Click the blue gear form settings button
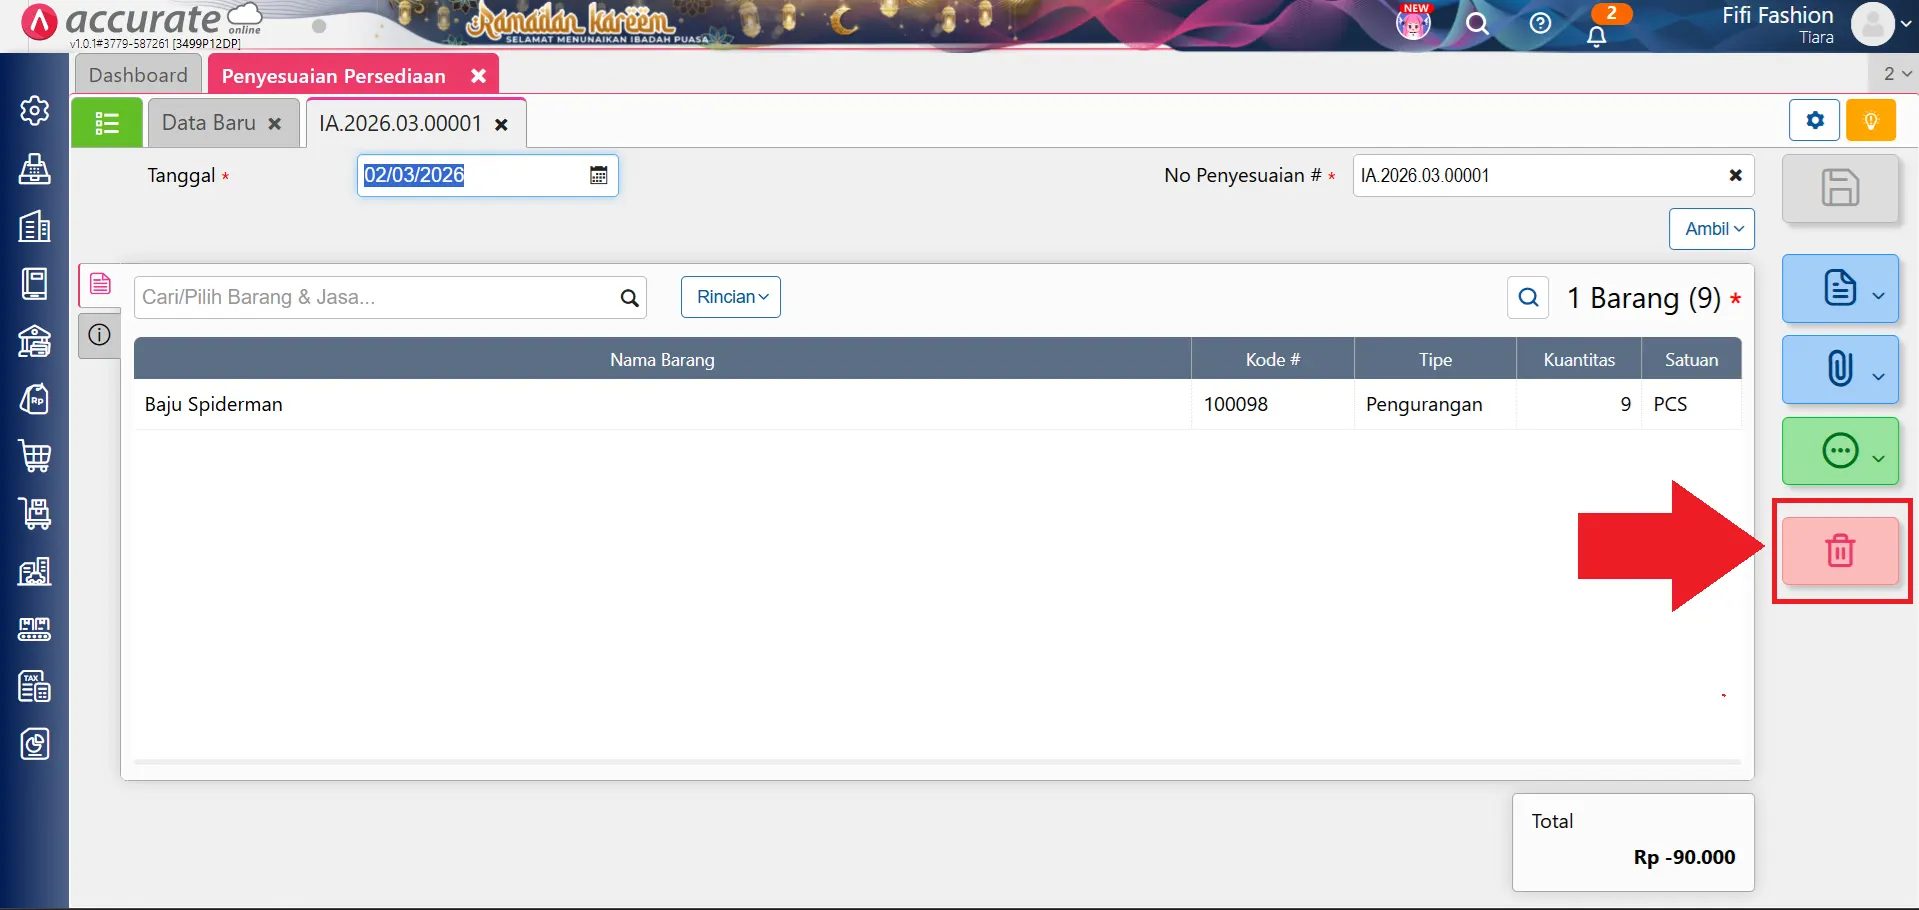 [x=1814, y=121]
